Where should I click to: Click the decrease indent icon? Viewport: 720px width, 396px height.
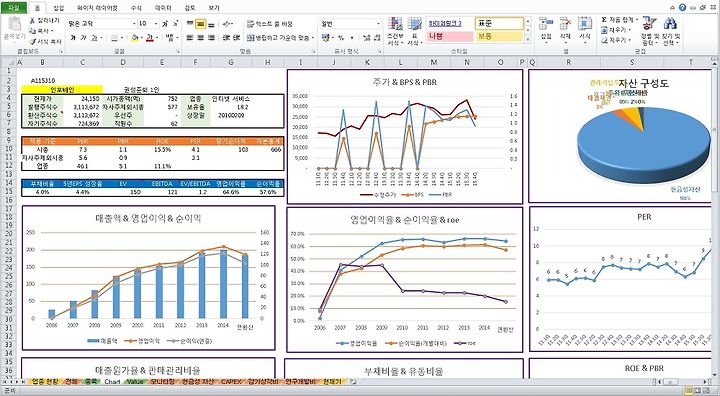[226, 38]
